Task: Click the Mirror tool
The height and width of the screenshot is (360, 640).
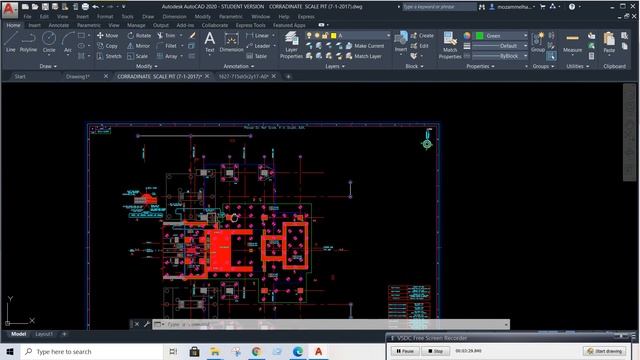Action: pyautogui.click(x=138, y=46)
